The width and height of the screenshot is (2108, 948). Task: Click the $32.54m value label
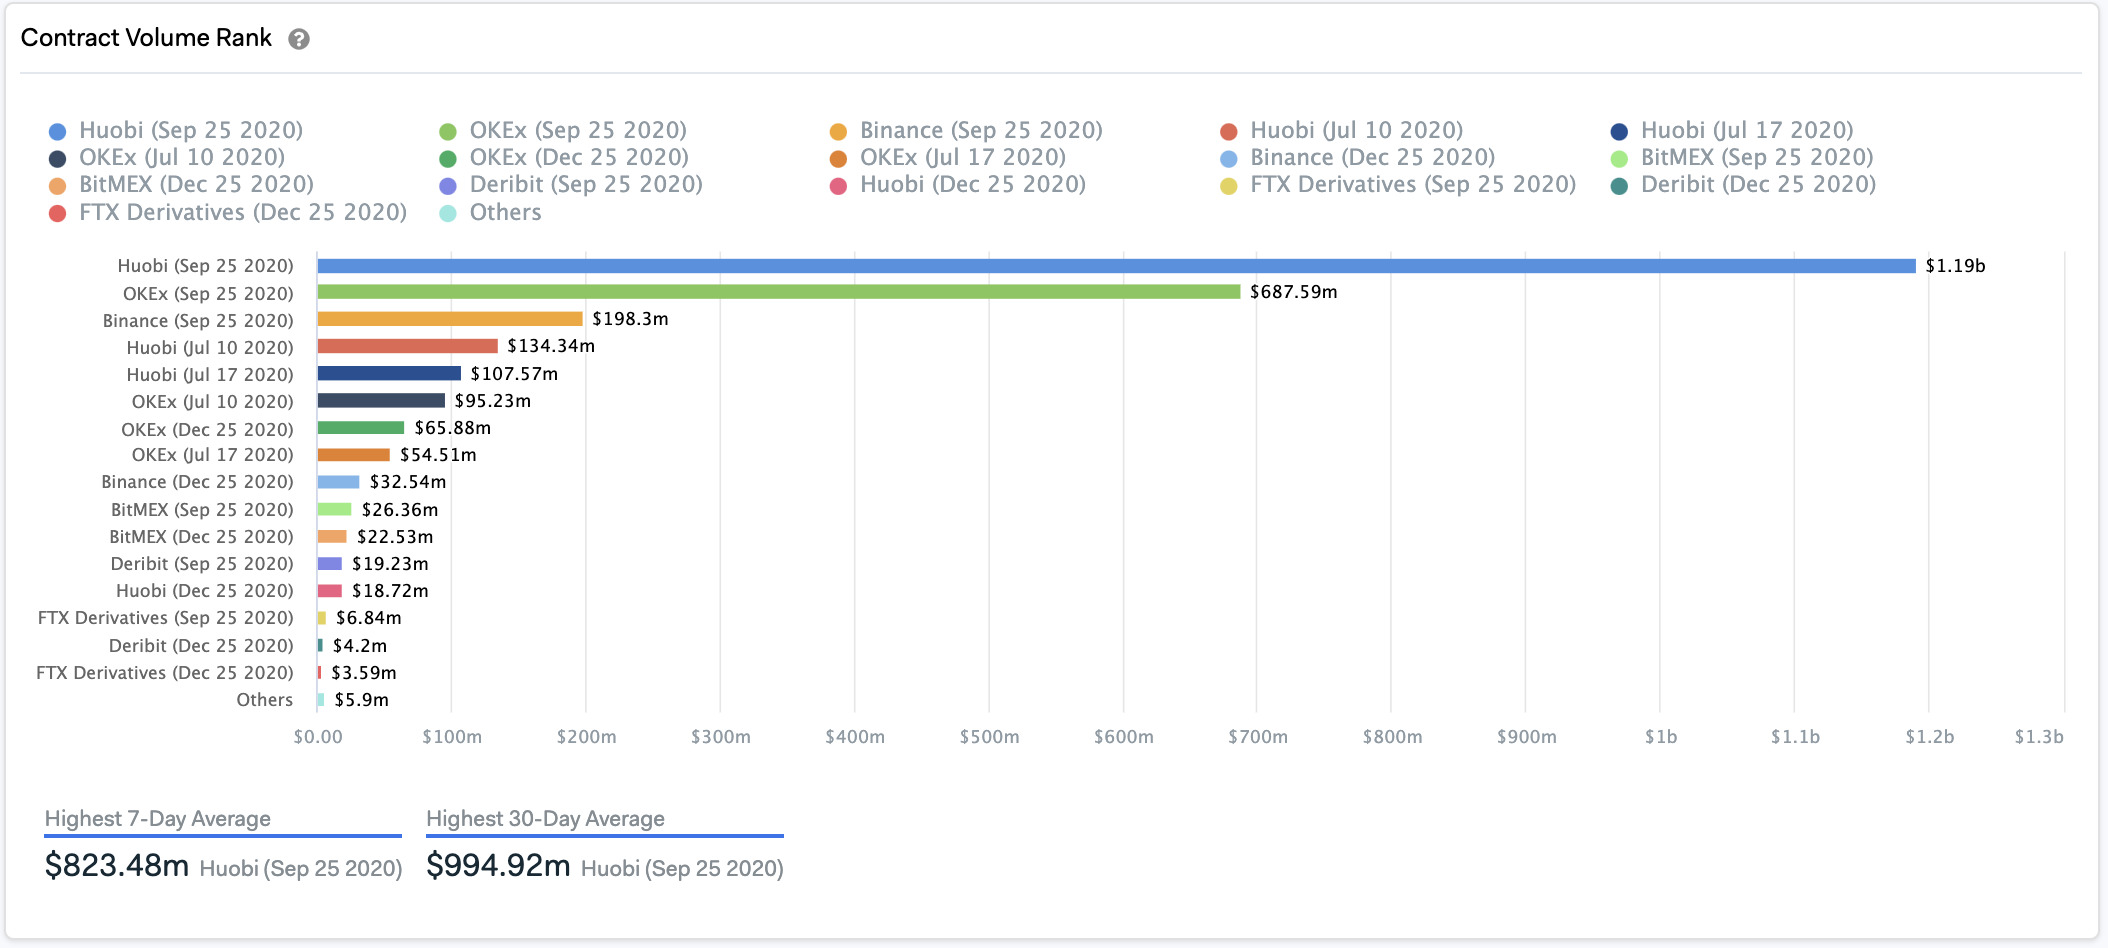408,481
